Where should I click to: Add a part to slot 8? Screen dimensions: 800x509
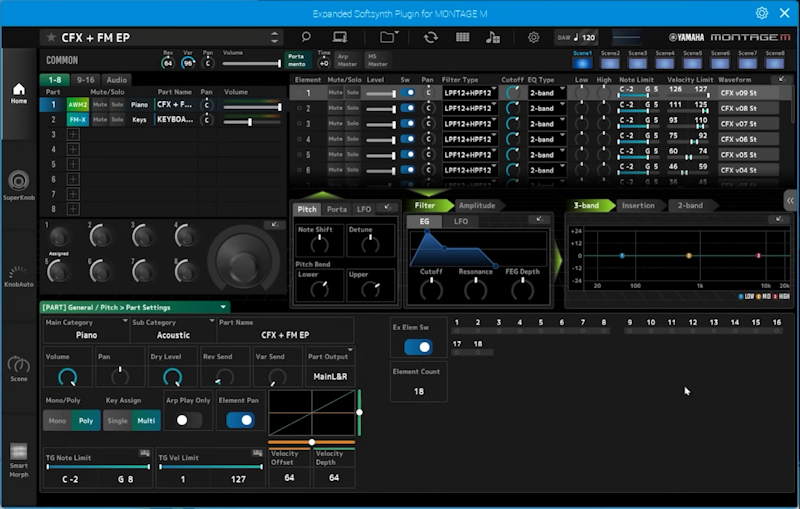coord(73,209)
